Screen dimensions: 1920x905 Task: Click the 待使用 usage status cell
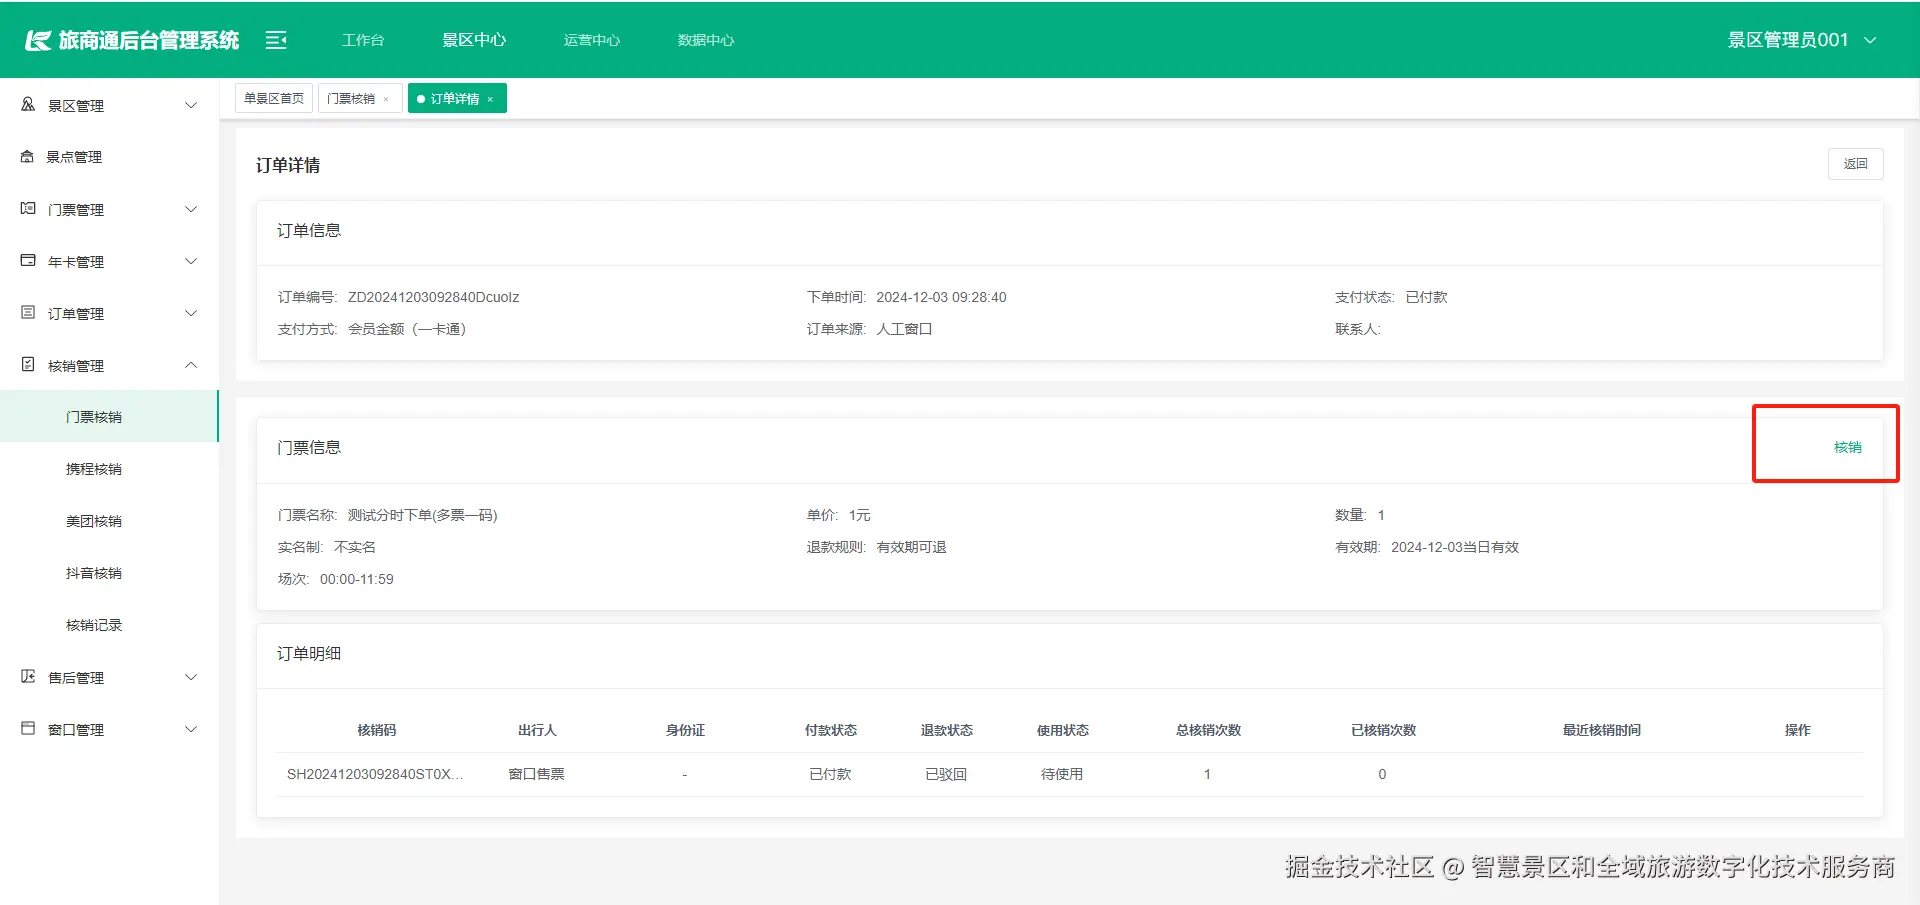1062,774
